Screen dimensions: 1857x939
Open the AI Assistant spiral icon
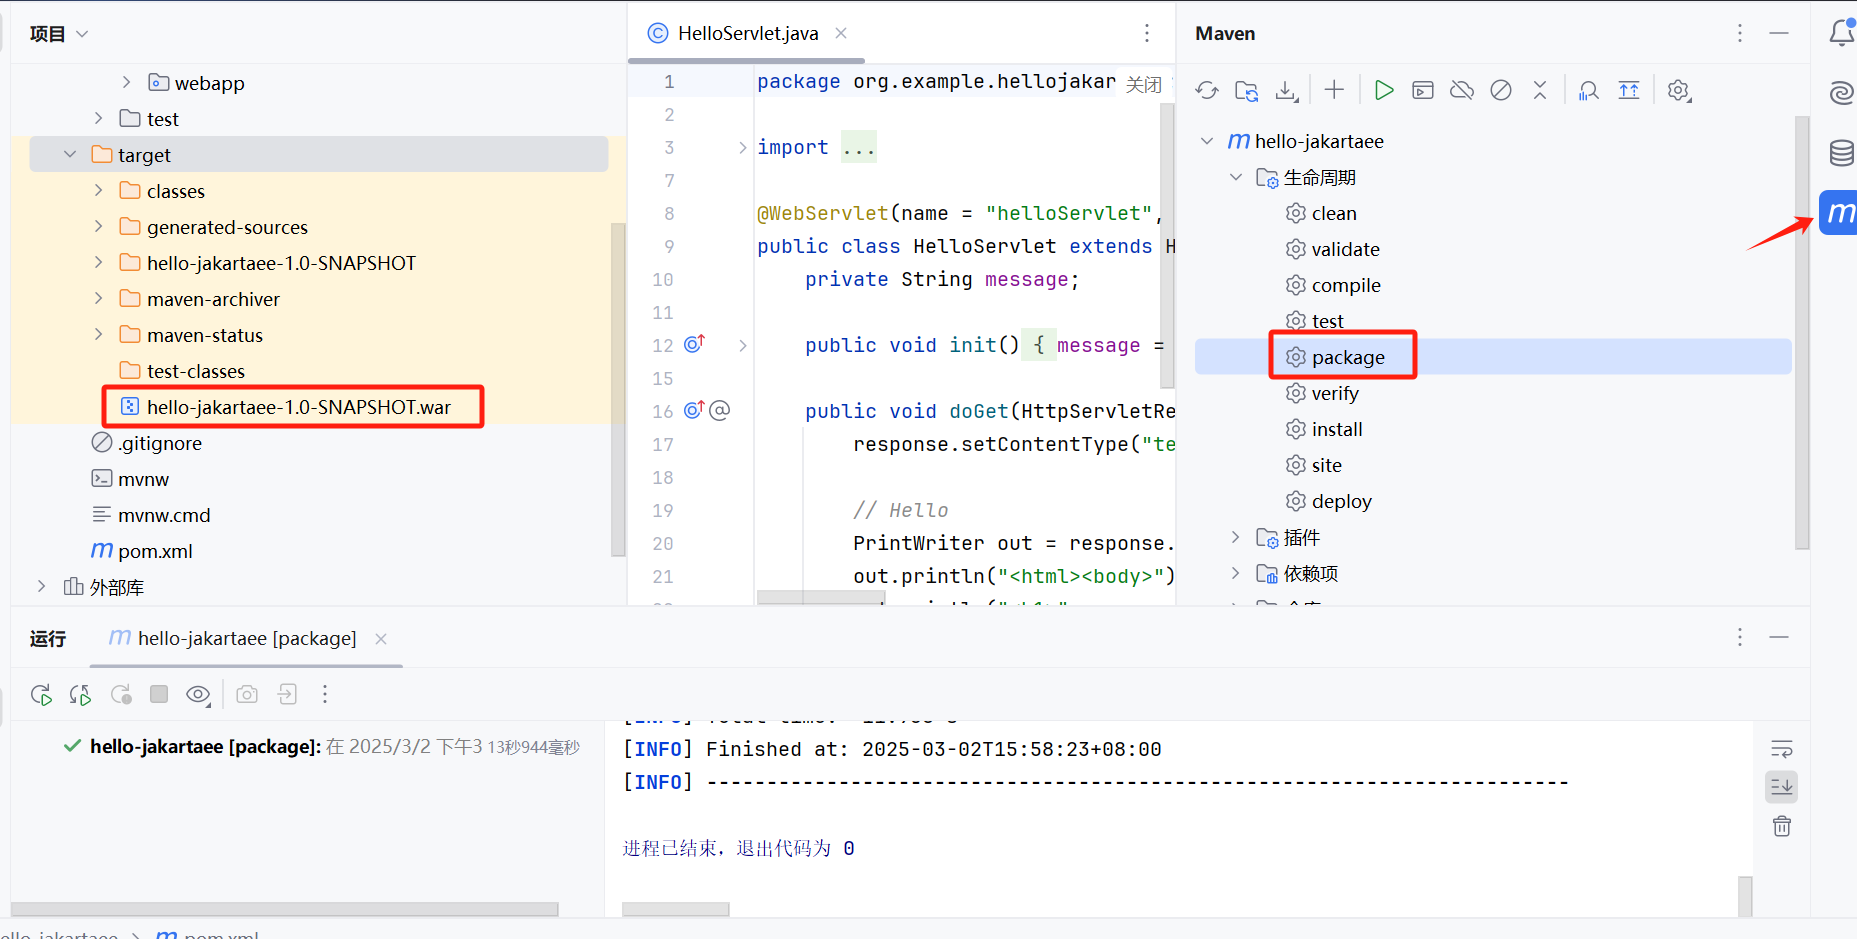click(x=1841, y=93)
